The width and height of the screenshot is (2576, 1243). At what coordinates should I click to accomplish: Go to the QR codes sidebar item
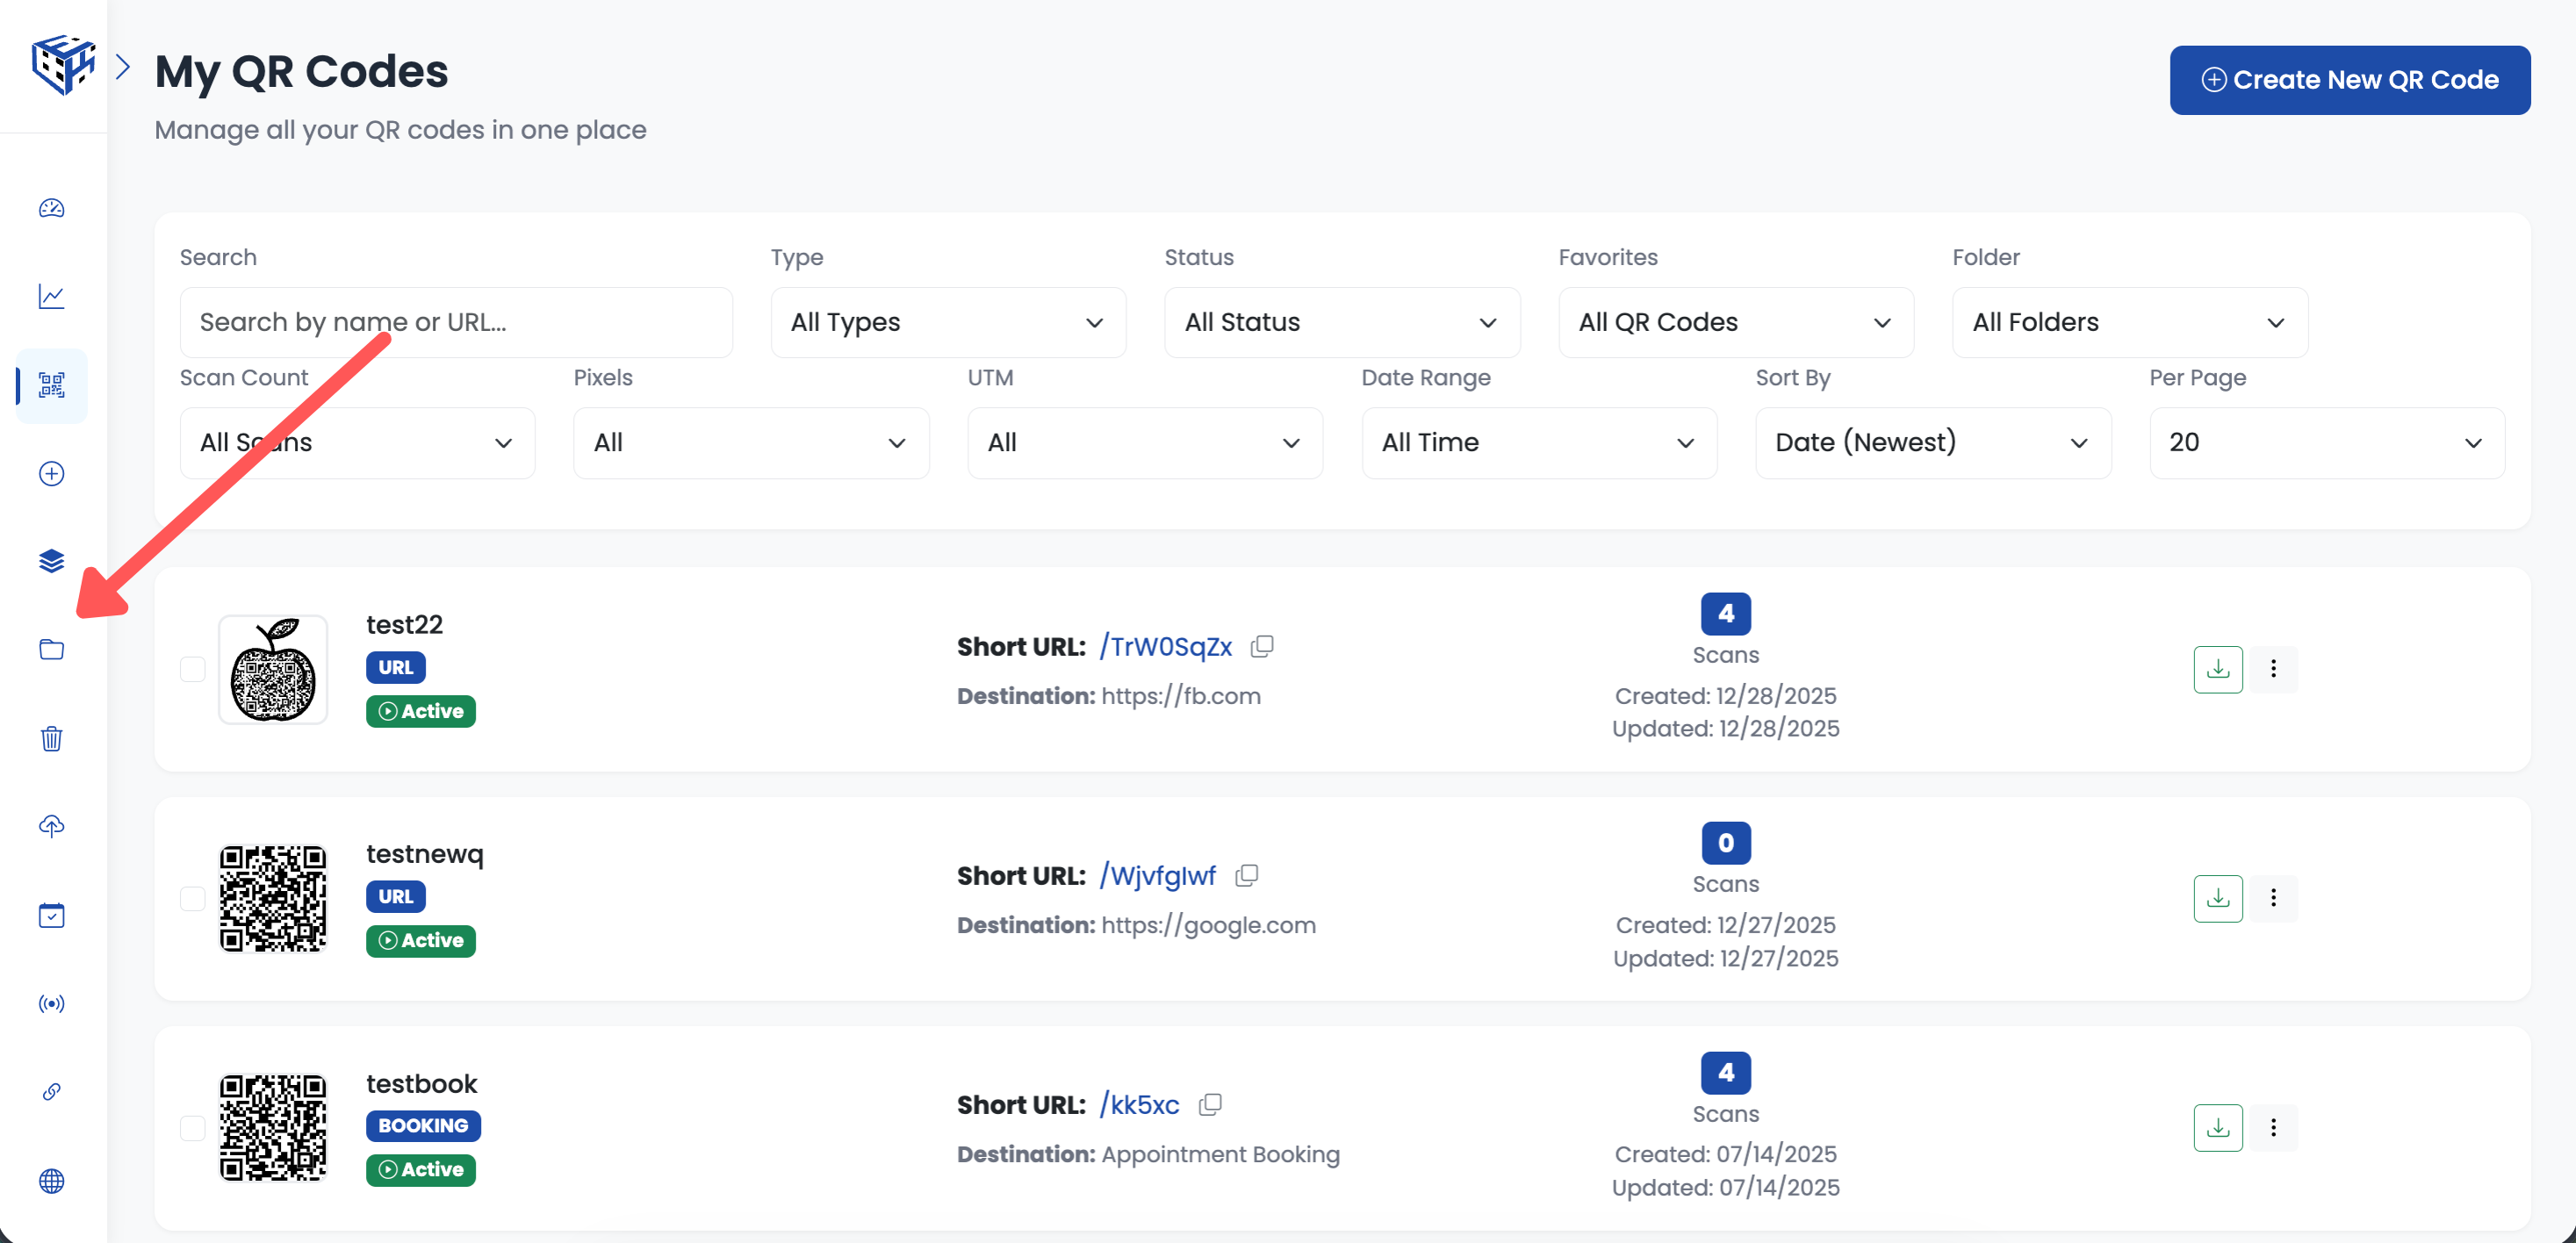click(52, 385)
